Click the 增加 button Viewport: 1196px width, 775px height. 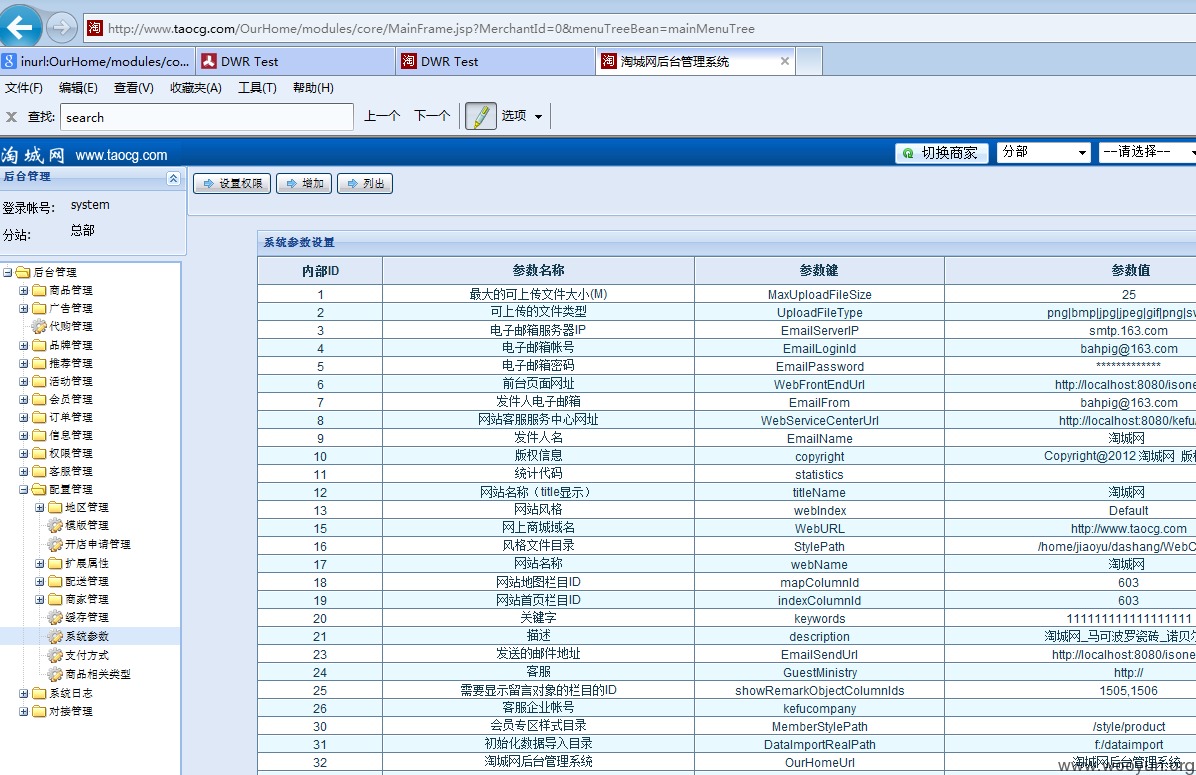304,184
